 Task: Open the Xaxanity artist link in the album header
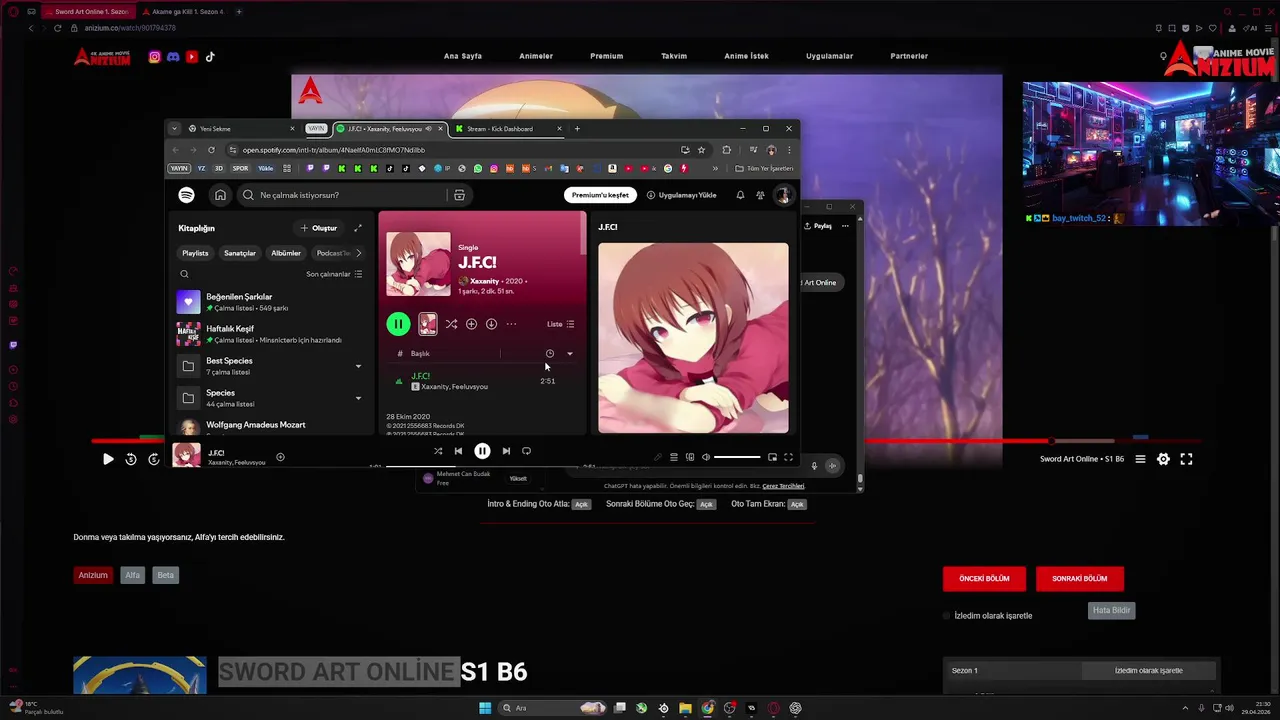(484, 281)
